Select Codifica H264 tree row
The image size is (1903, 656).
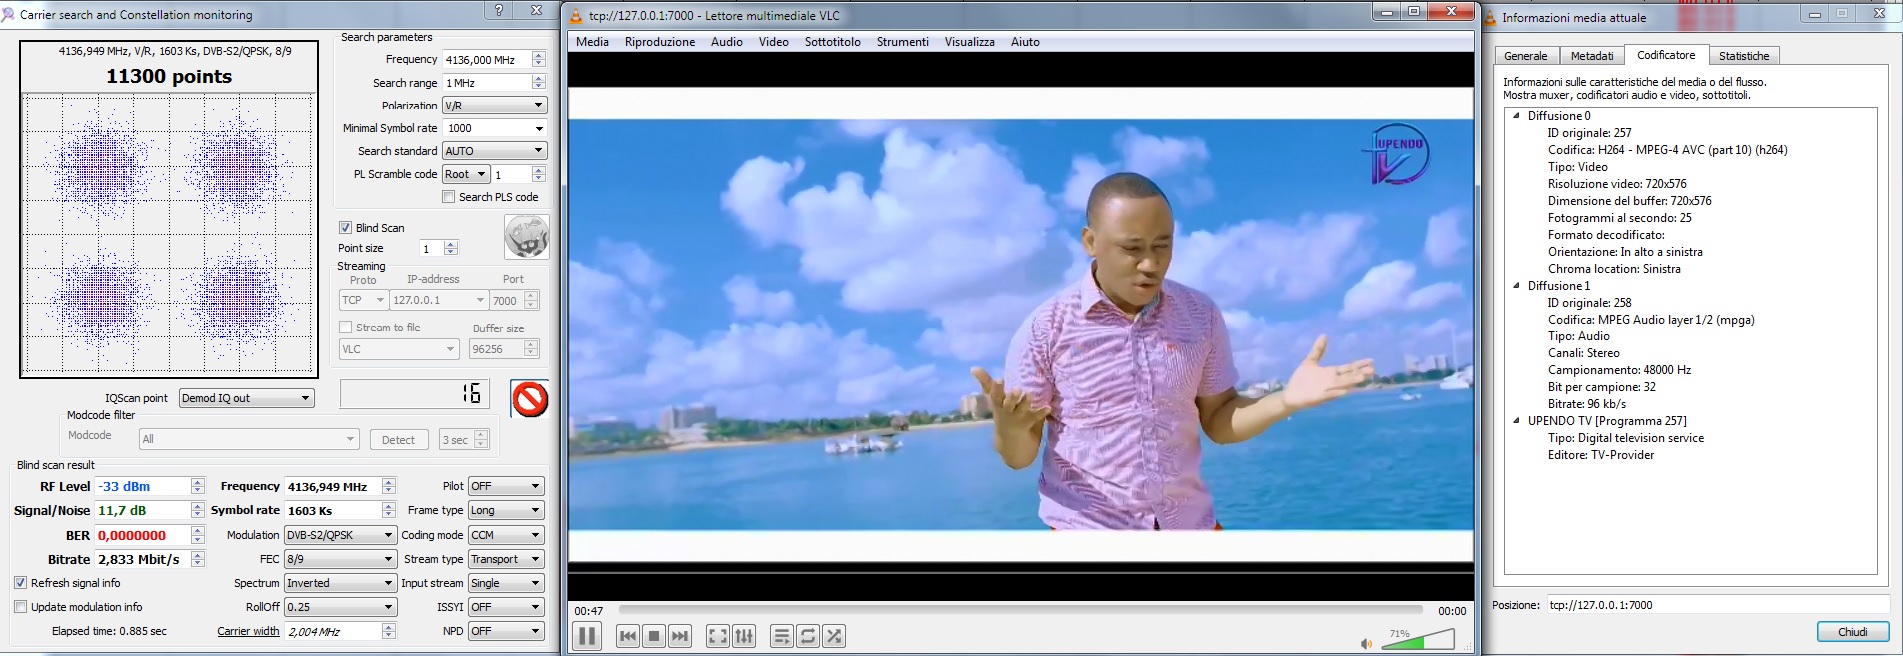click(x=1667, y=150)
